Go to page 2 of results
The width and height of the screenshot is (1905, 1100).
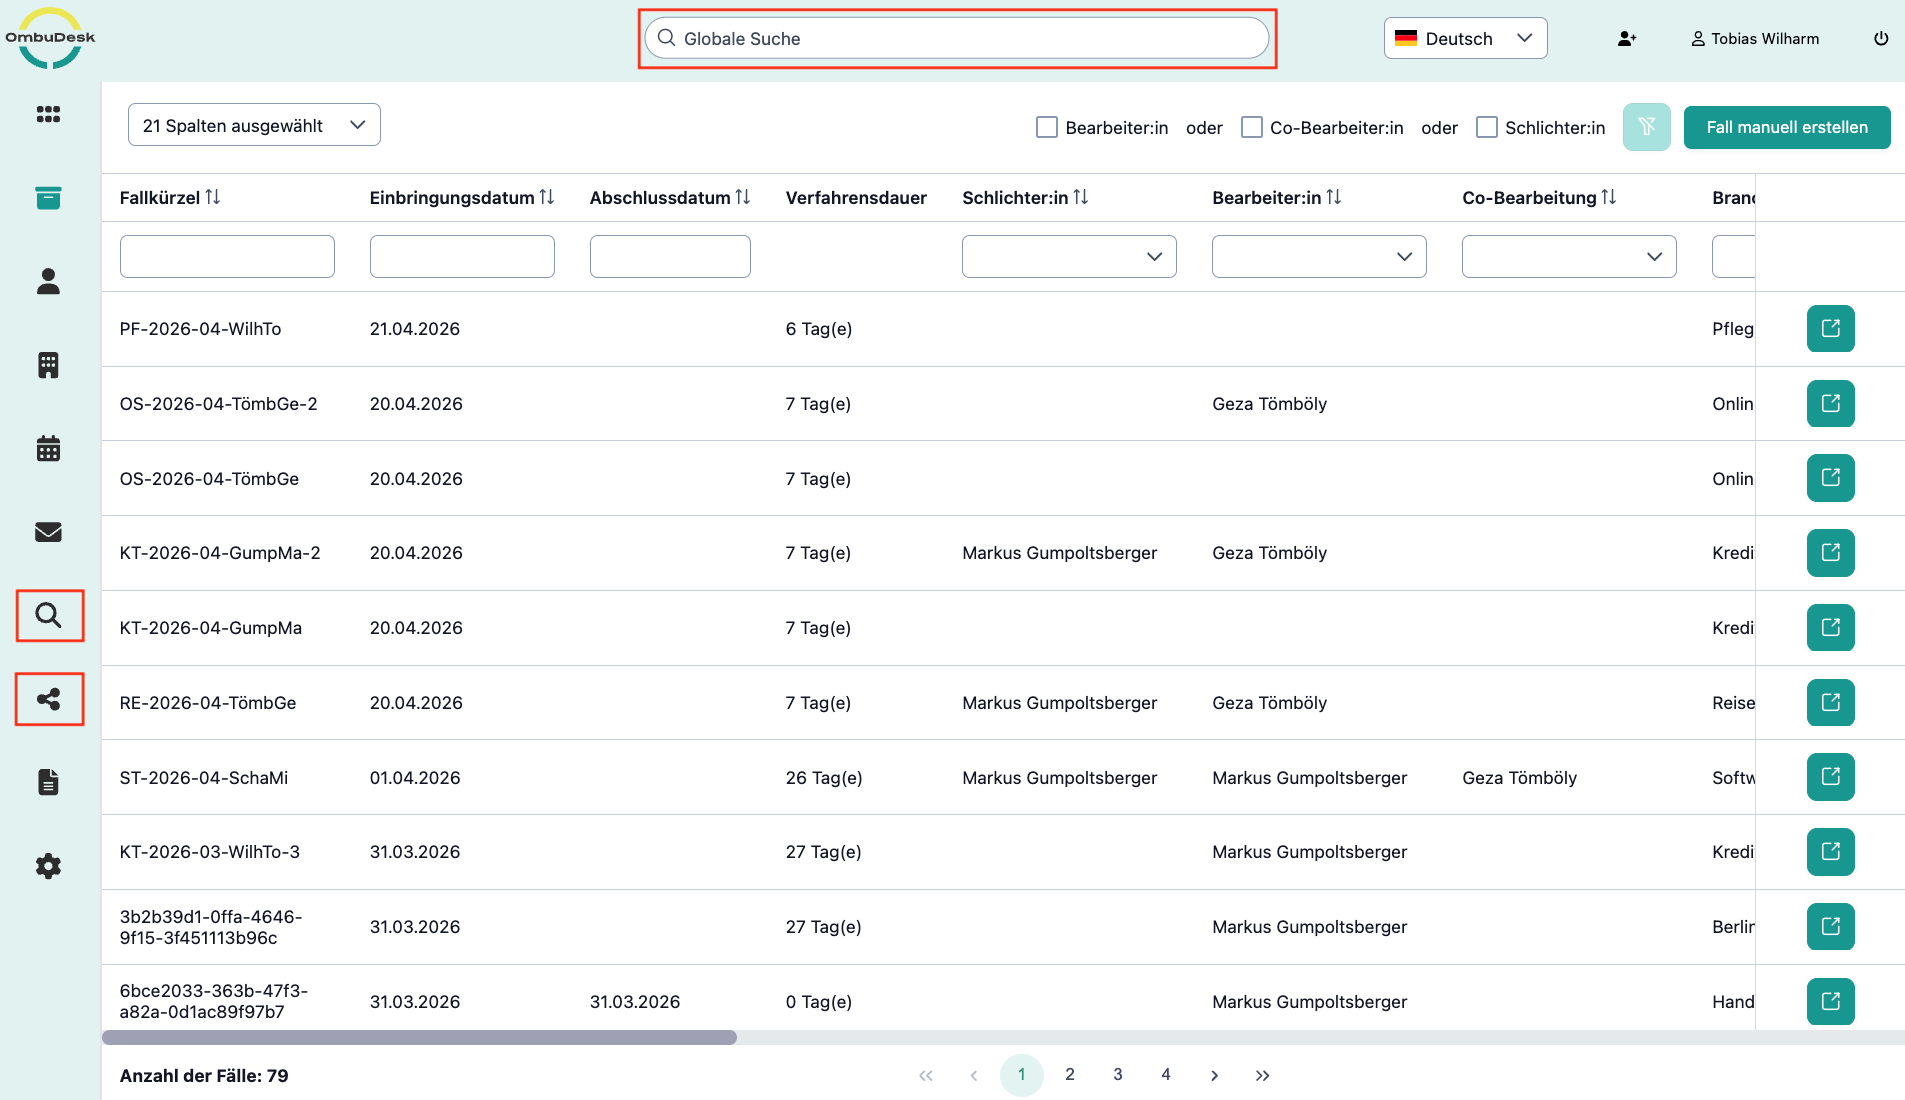pos(1070,1074)
